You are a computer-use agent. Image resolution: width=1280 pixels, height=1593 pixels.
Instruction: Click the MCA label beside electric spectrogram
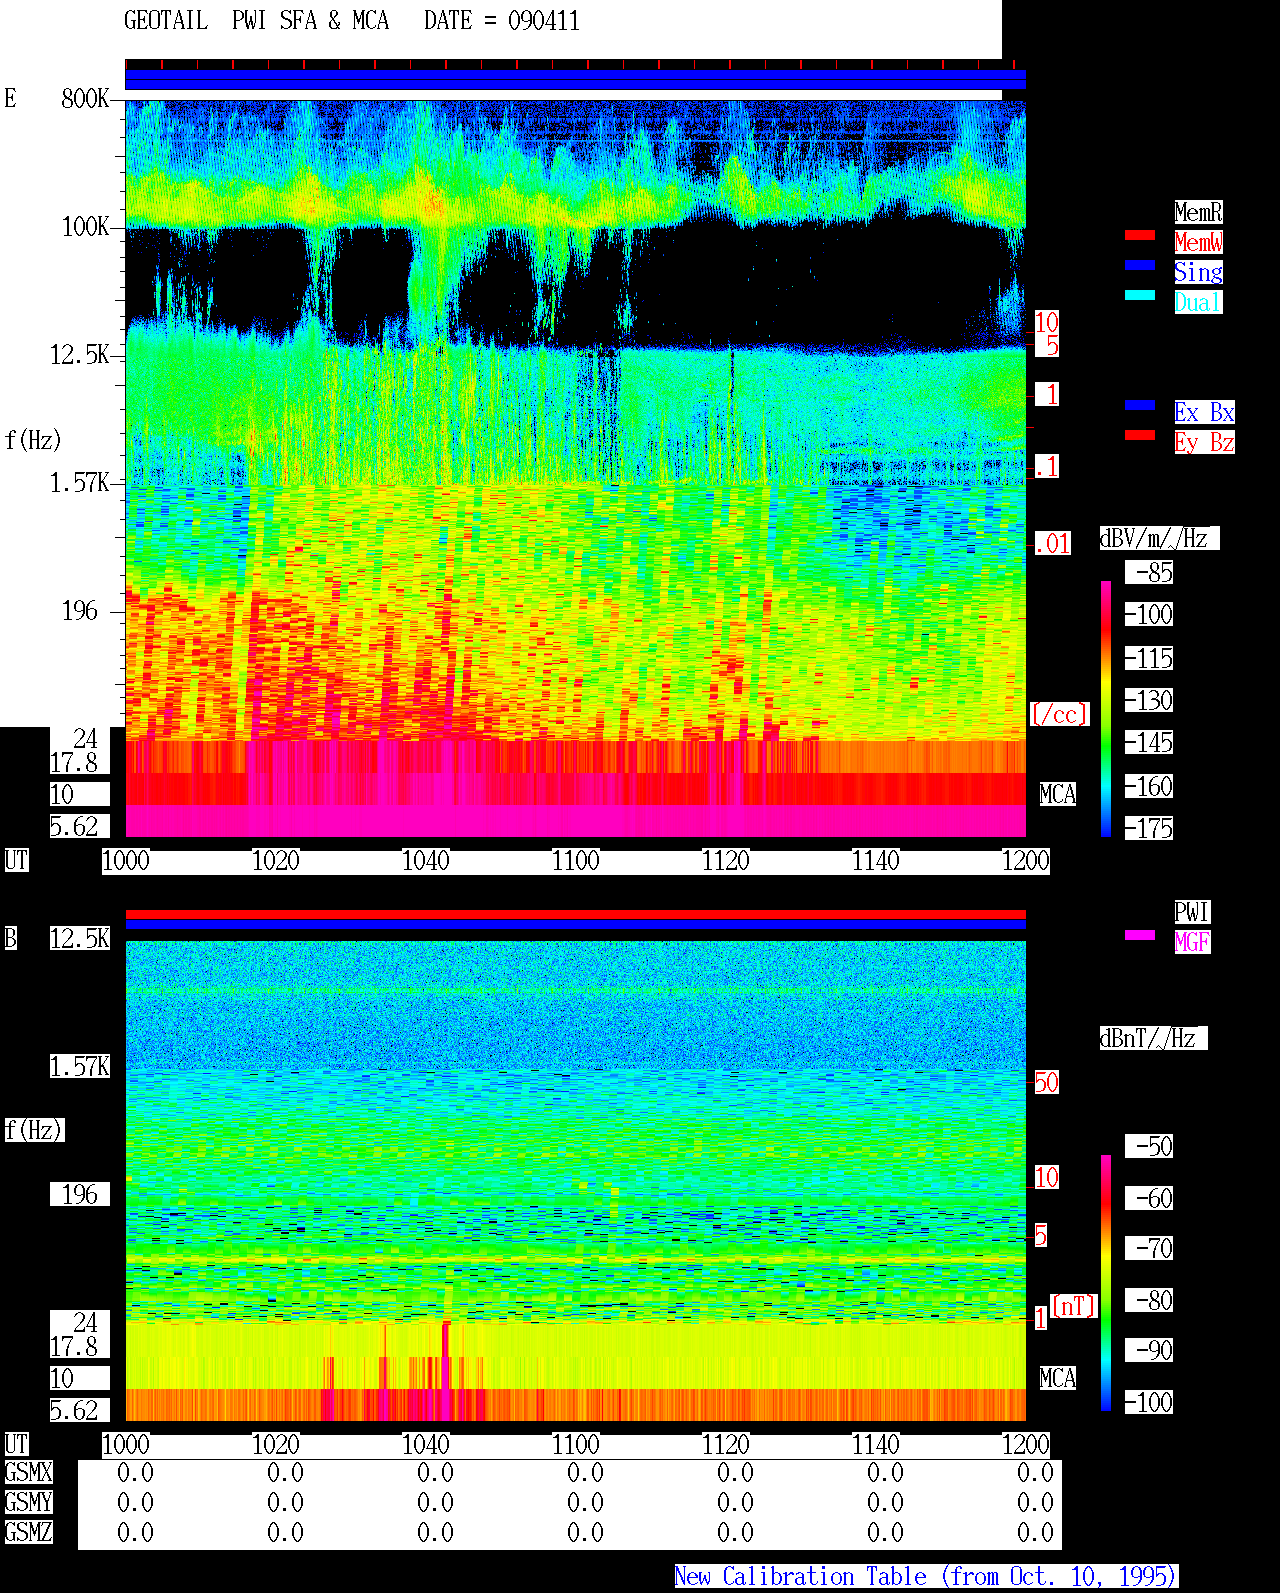(1058, 794)
